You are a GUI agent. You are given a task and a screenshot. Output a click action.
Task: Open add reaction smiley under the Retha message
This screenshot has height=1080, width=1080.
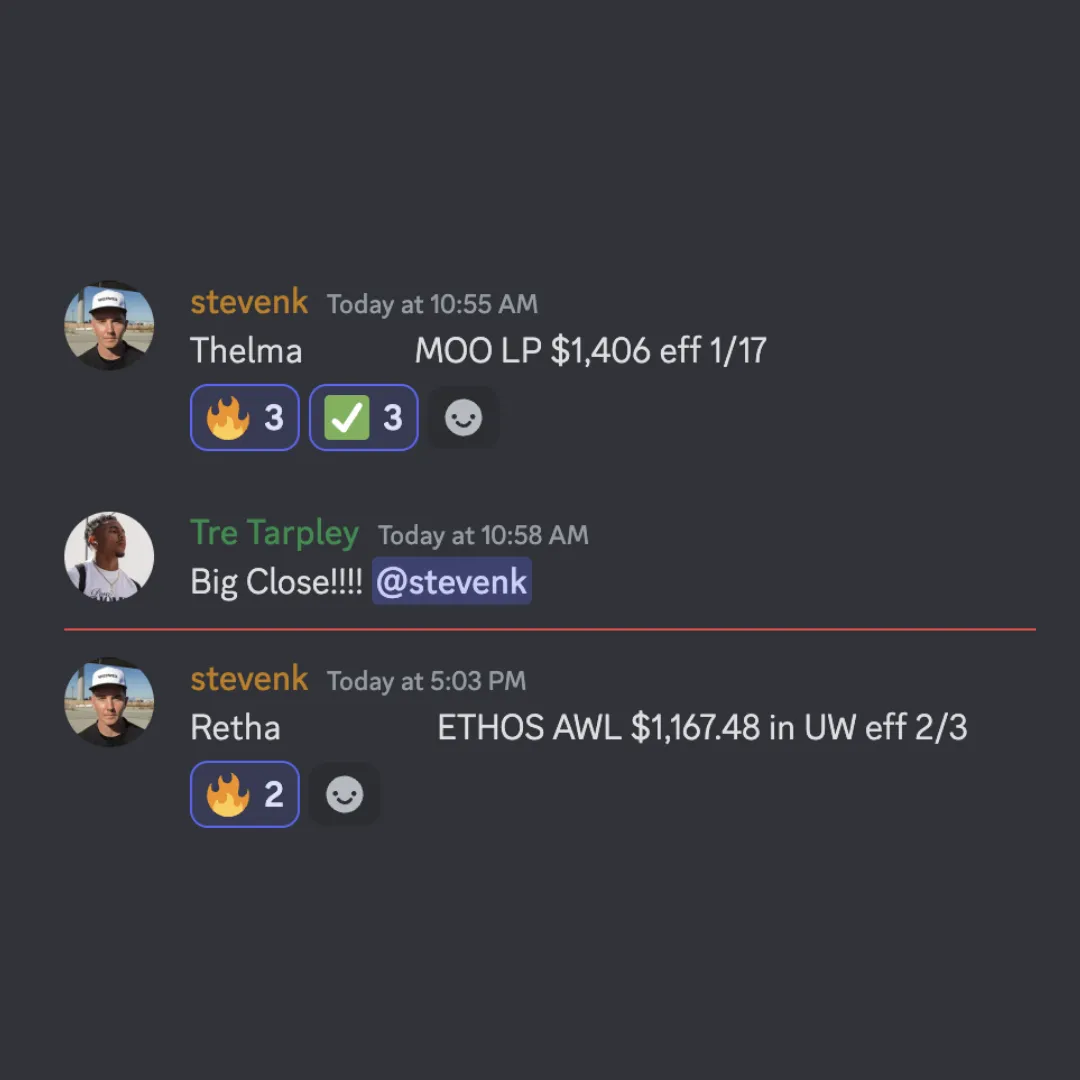(344, 794)
